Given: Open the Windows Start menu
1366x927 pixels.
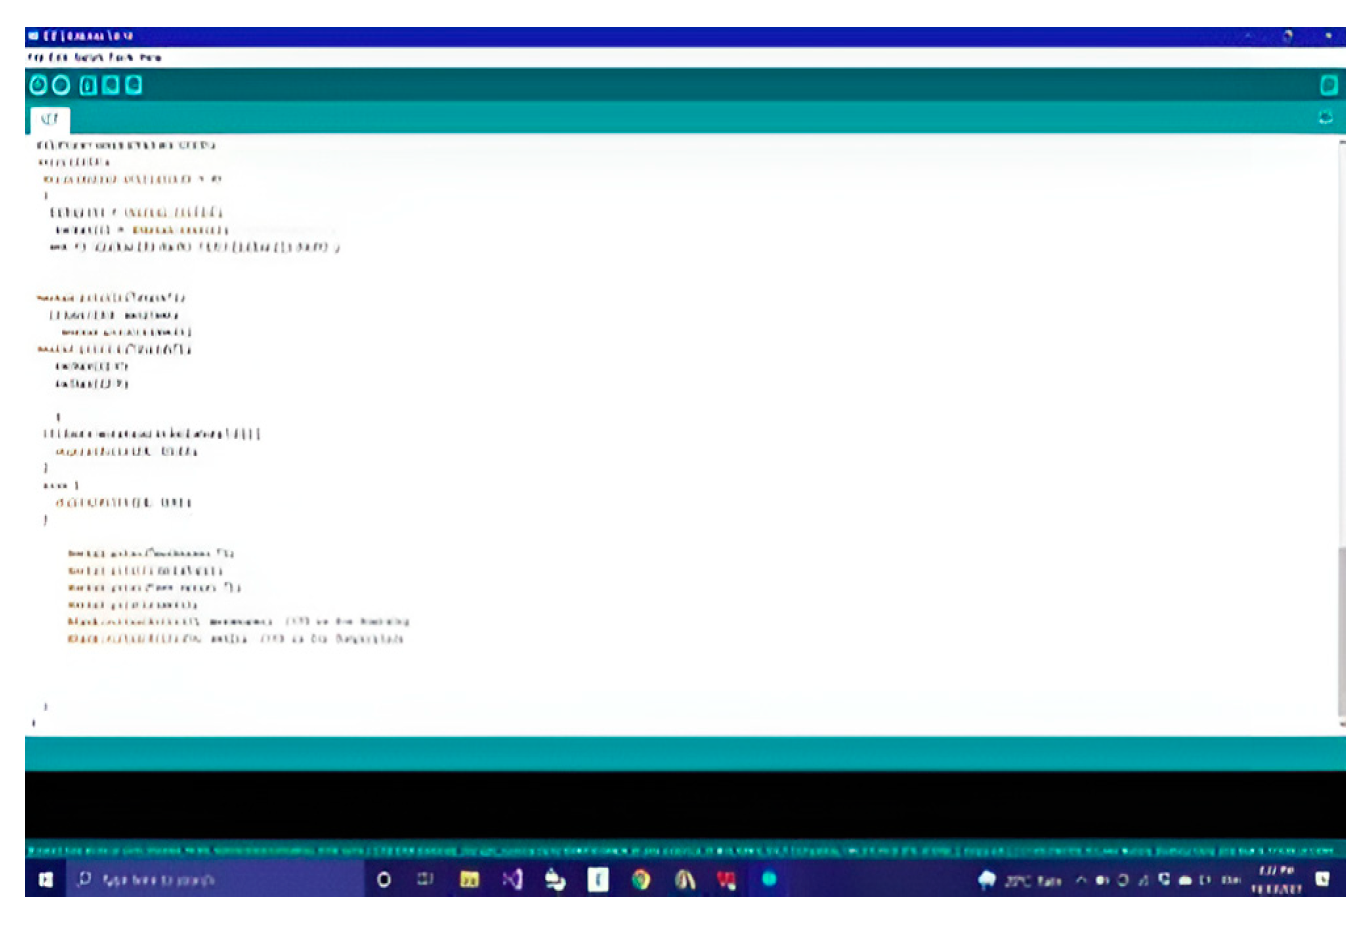Looking at the screenshot, I should pyautogui.click(x=46, y=880).
